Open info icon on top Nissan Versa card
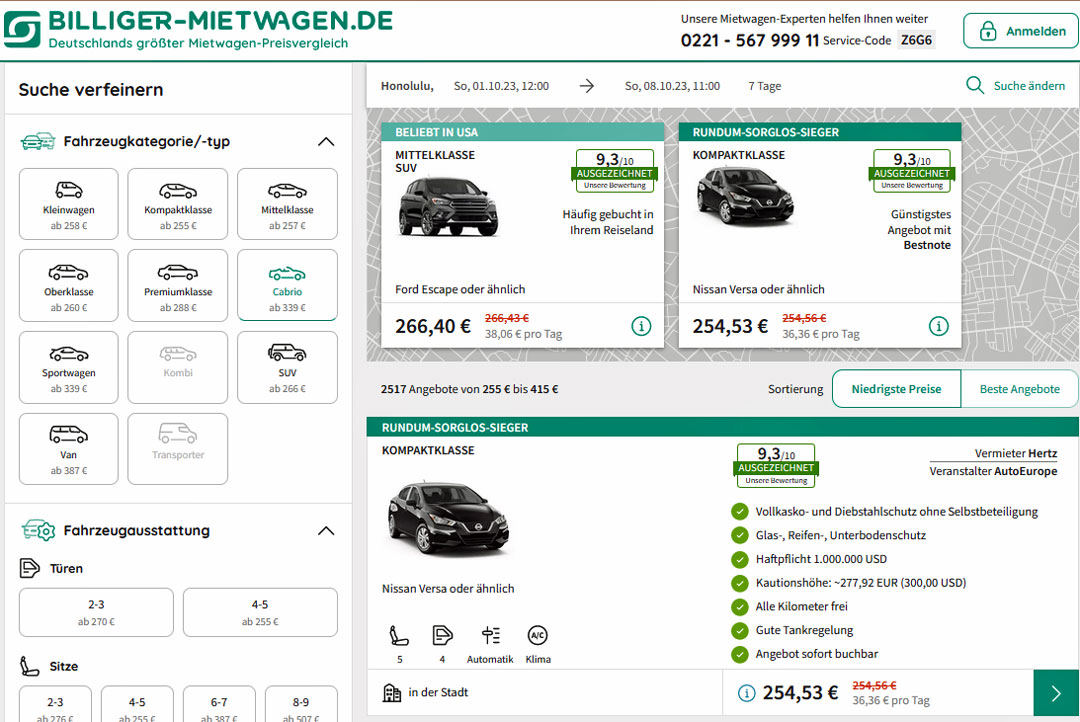The image size is (1080, 722). click(x=938, y=326)
